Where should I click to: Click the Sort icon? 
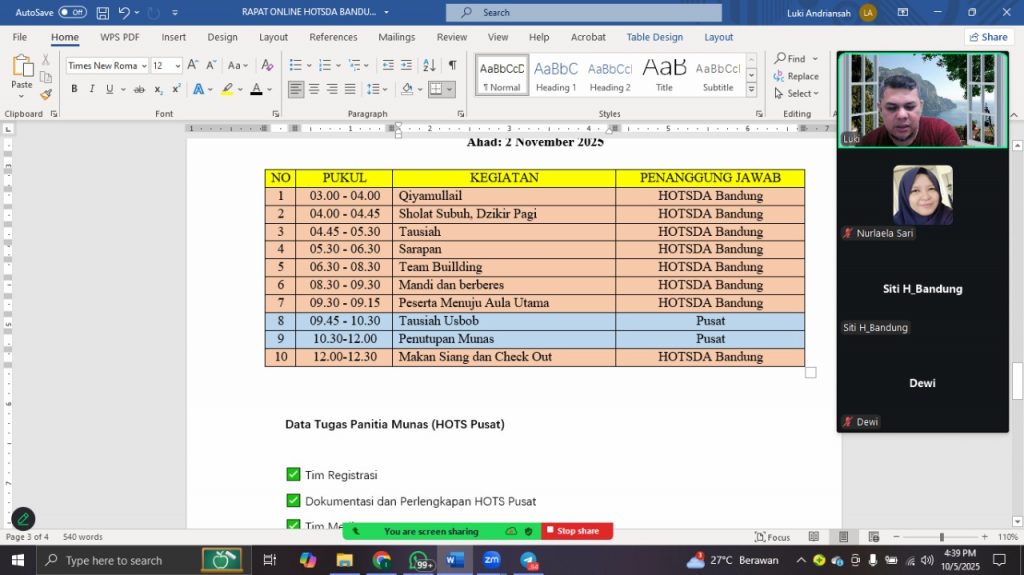[x=431, y=65]
